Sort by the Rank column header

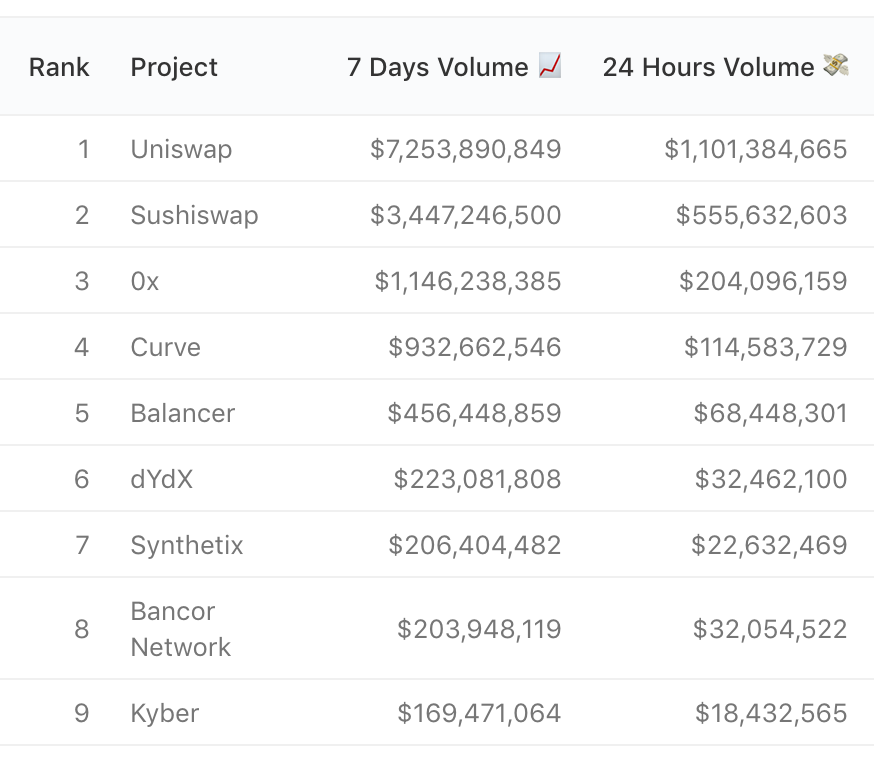click(59, 67)
